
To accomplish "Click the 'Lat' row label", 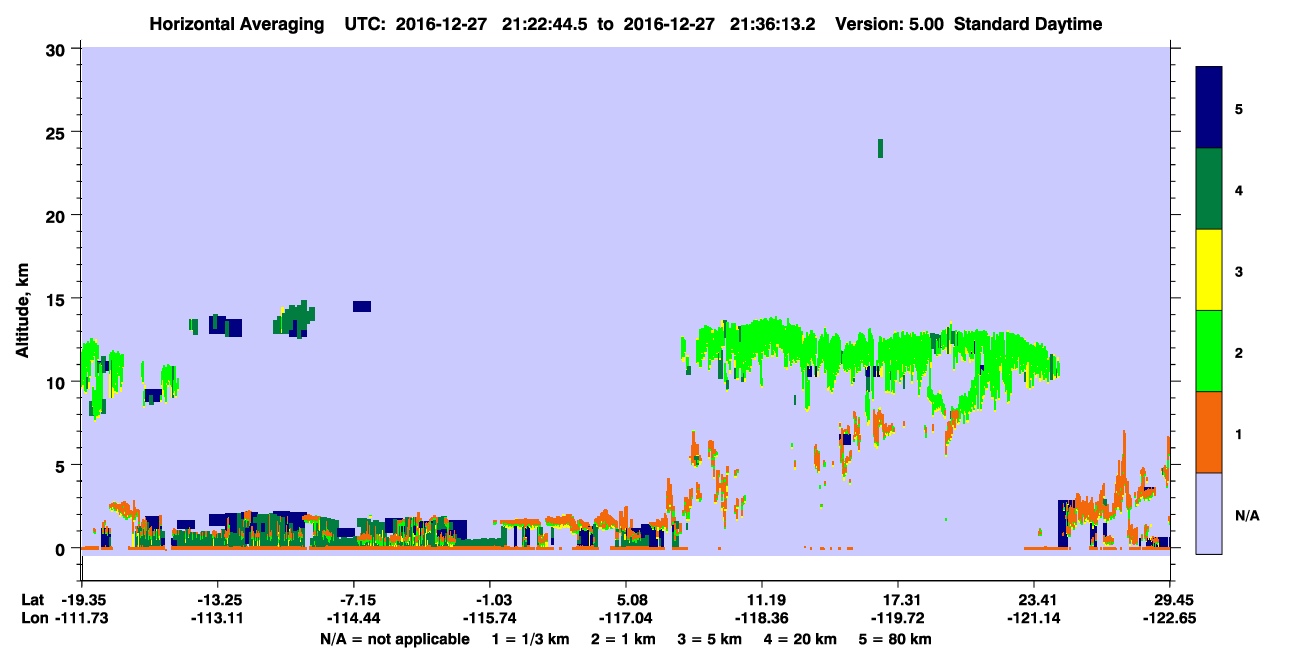I will coord(33,600).
